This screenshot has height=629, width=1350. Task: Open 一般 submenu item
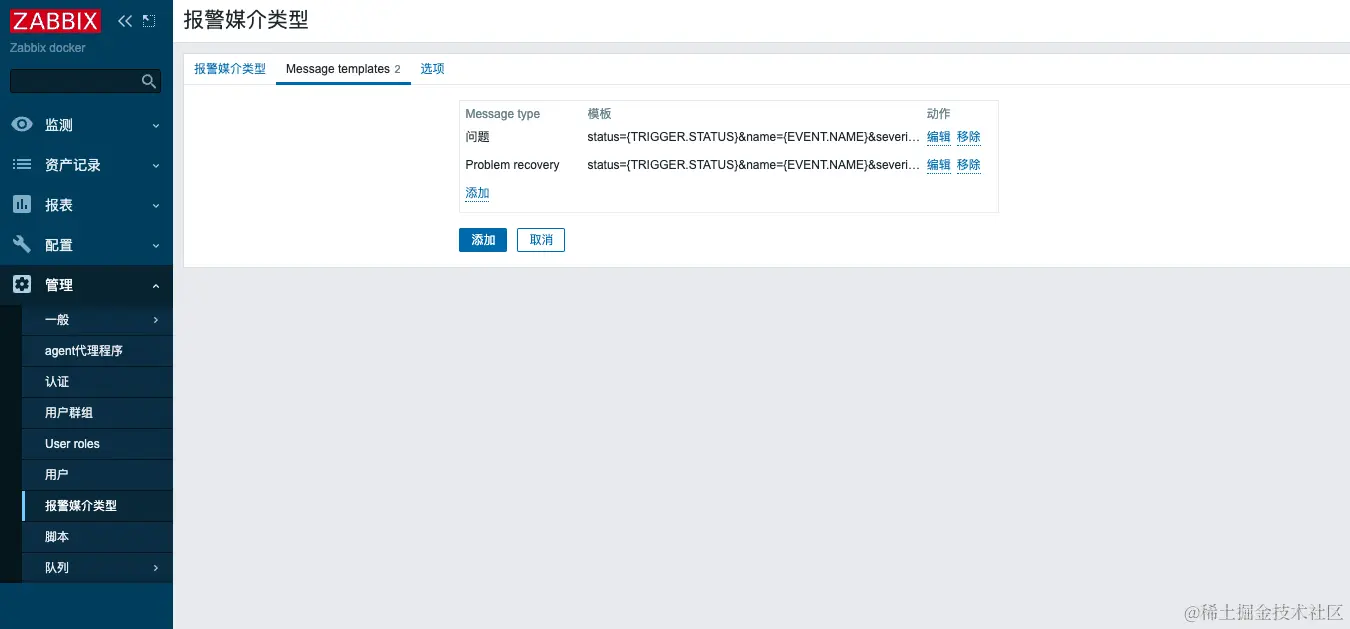point(97,320)
